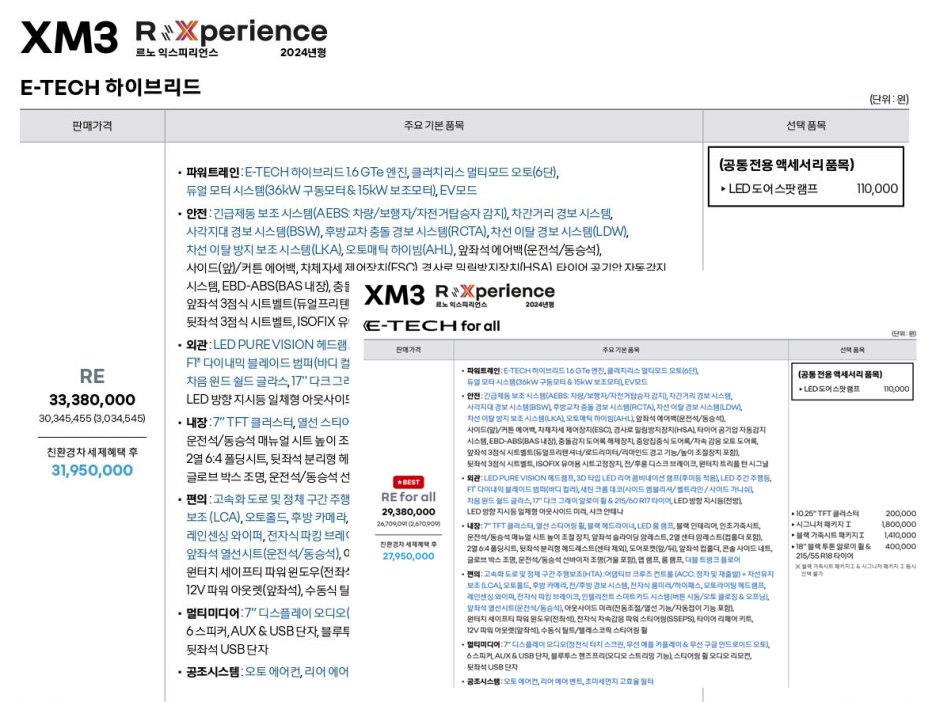Click the RE trim price 33,380,000
Viewport: 936px width, 702px height.
point(92,400)
